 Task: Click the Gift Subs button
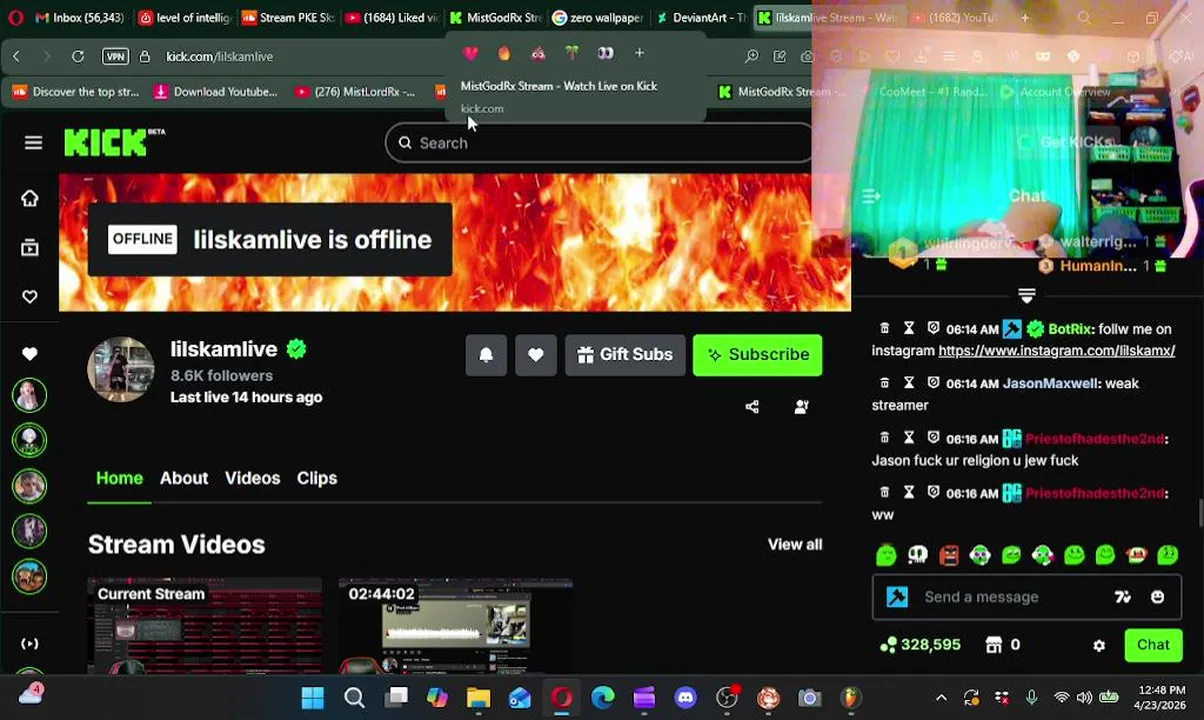click(625, 354)
